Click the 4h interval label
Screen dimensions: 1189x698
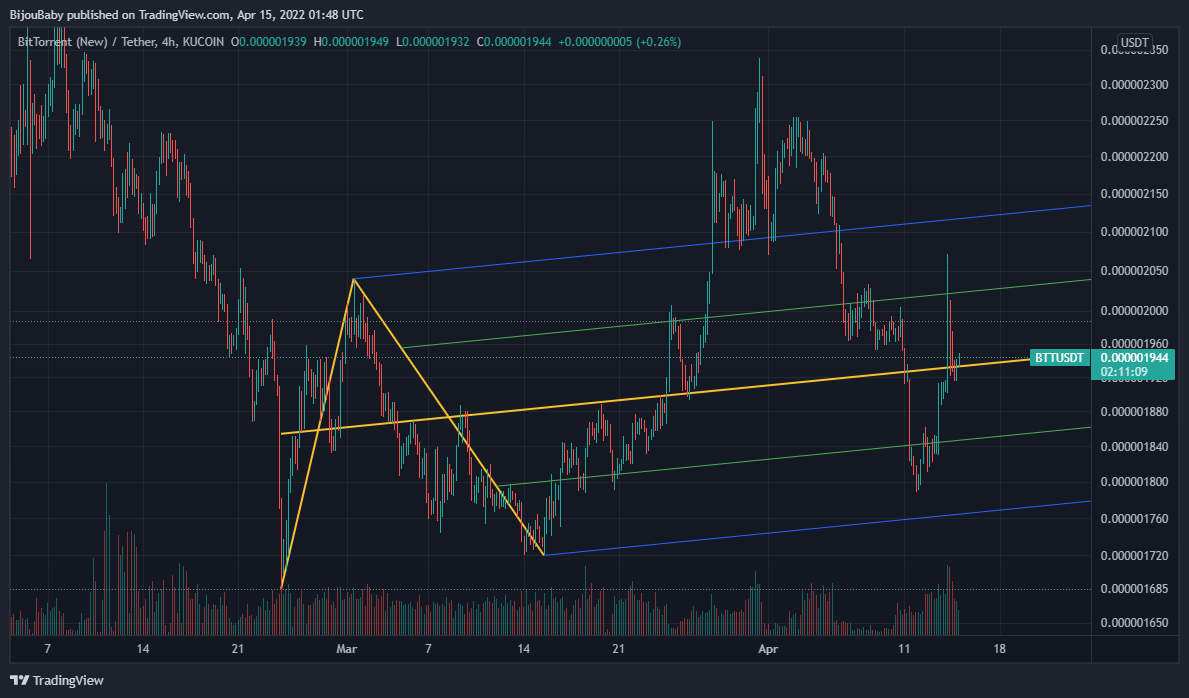tap(169, 42)
